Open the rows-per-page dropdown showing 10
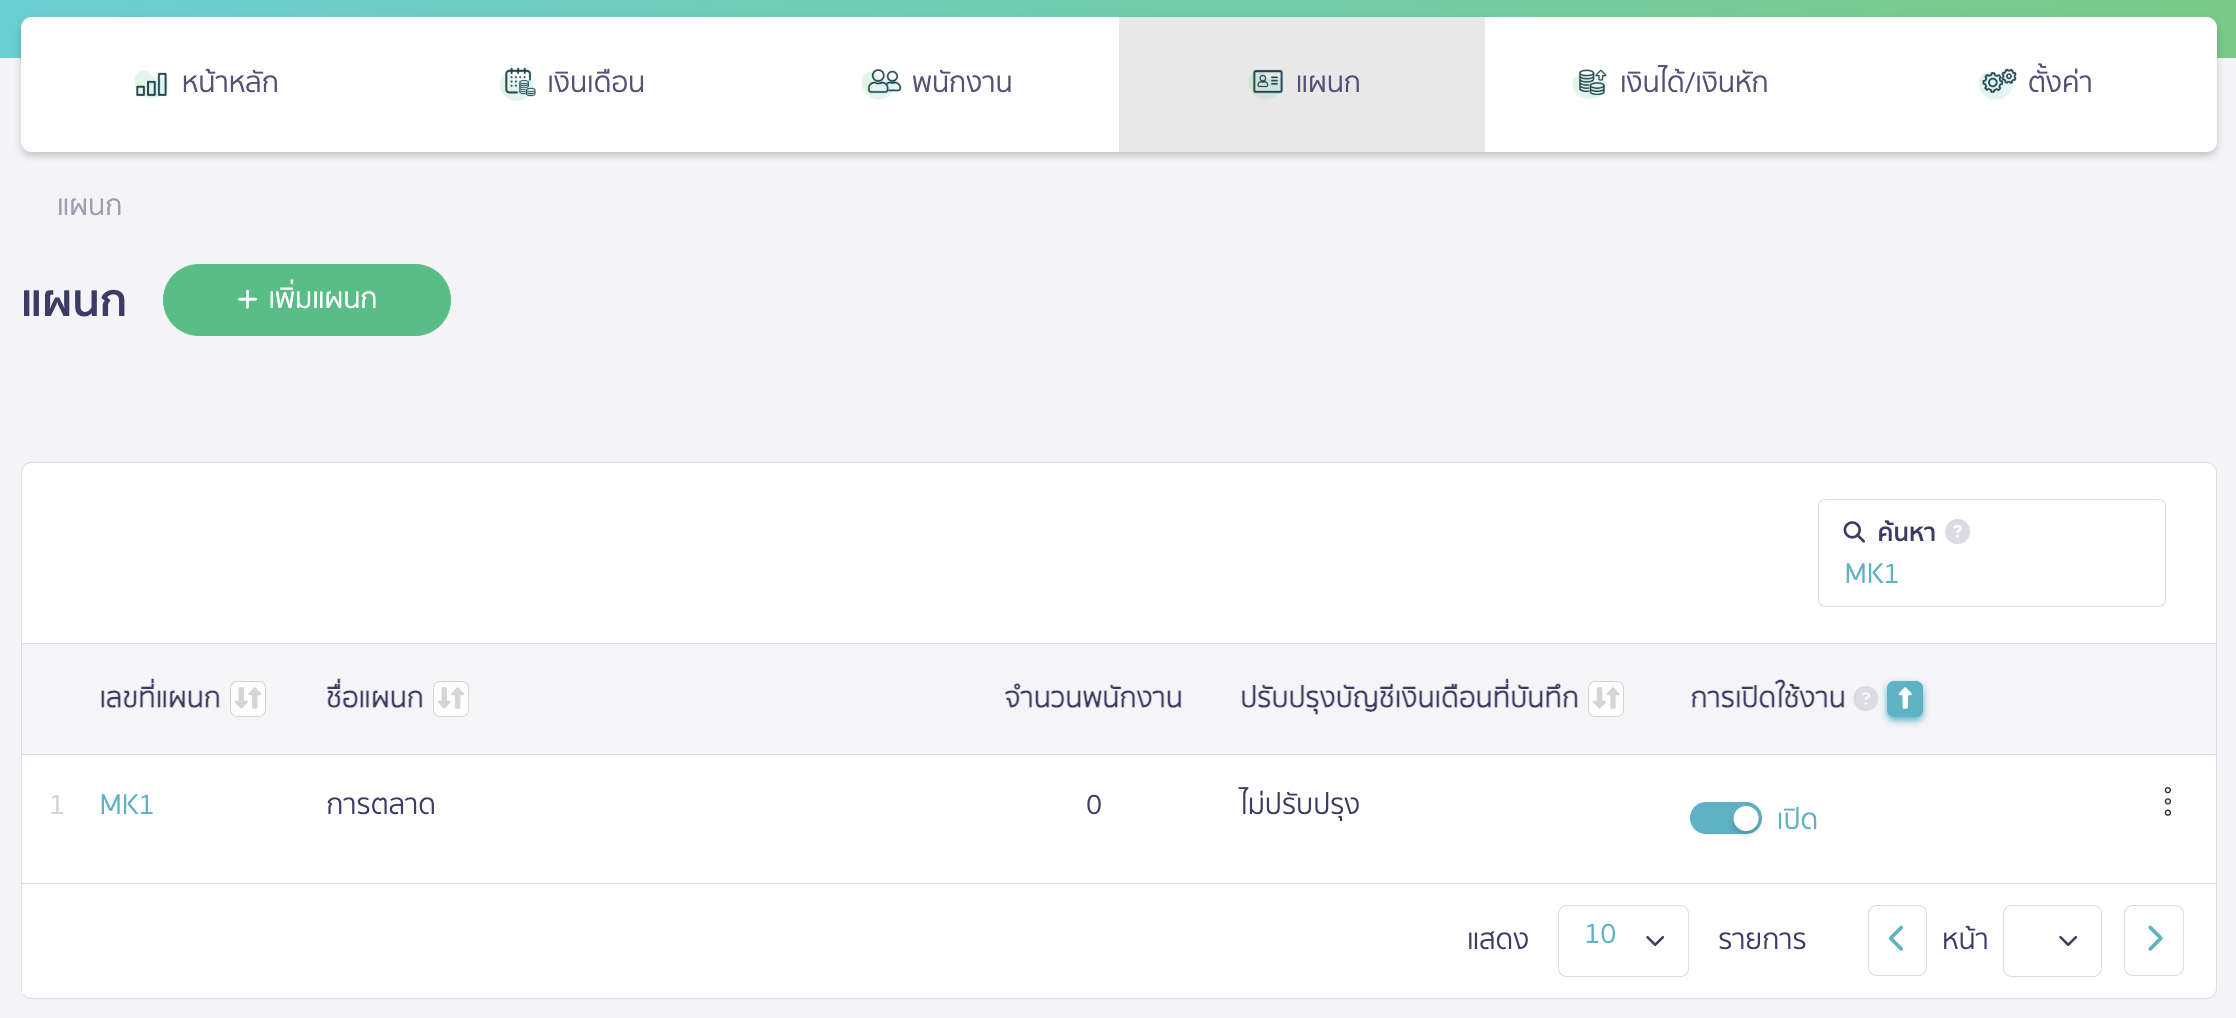Viewport: 2236px width, 1018px height. pos(1622,940)
